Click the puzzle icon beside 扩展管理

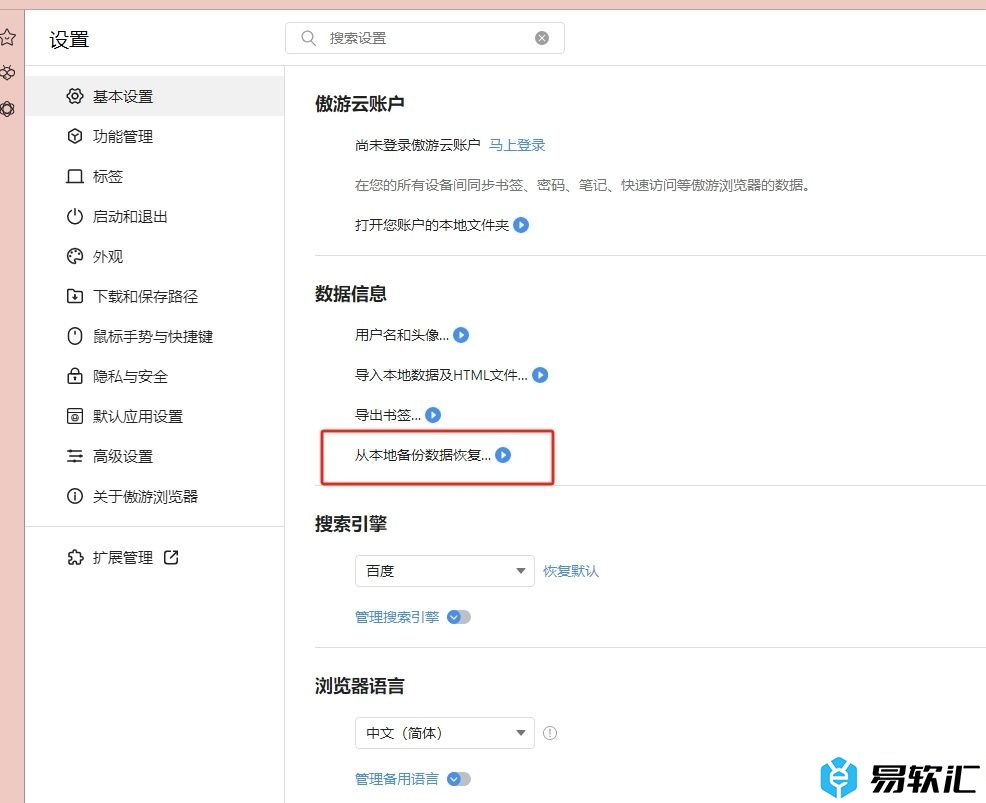pos(75,557)
